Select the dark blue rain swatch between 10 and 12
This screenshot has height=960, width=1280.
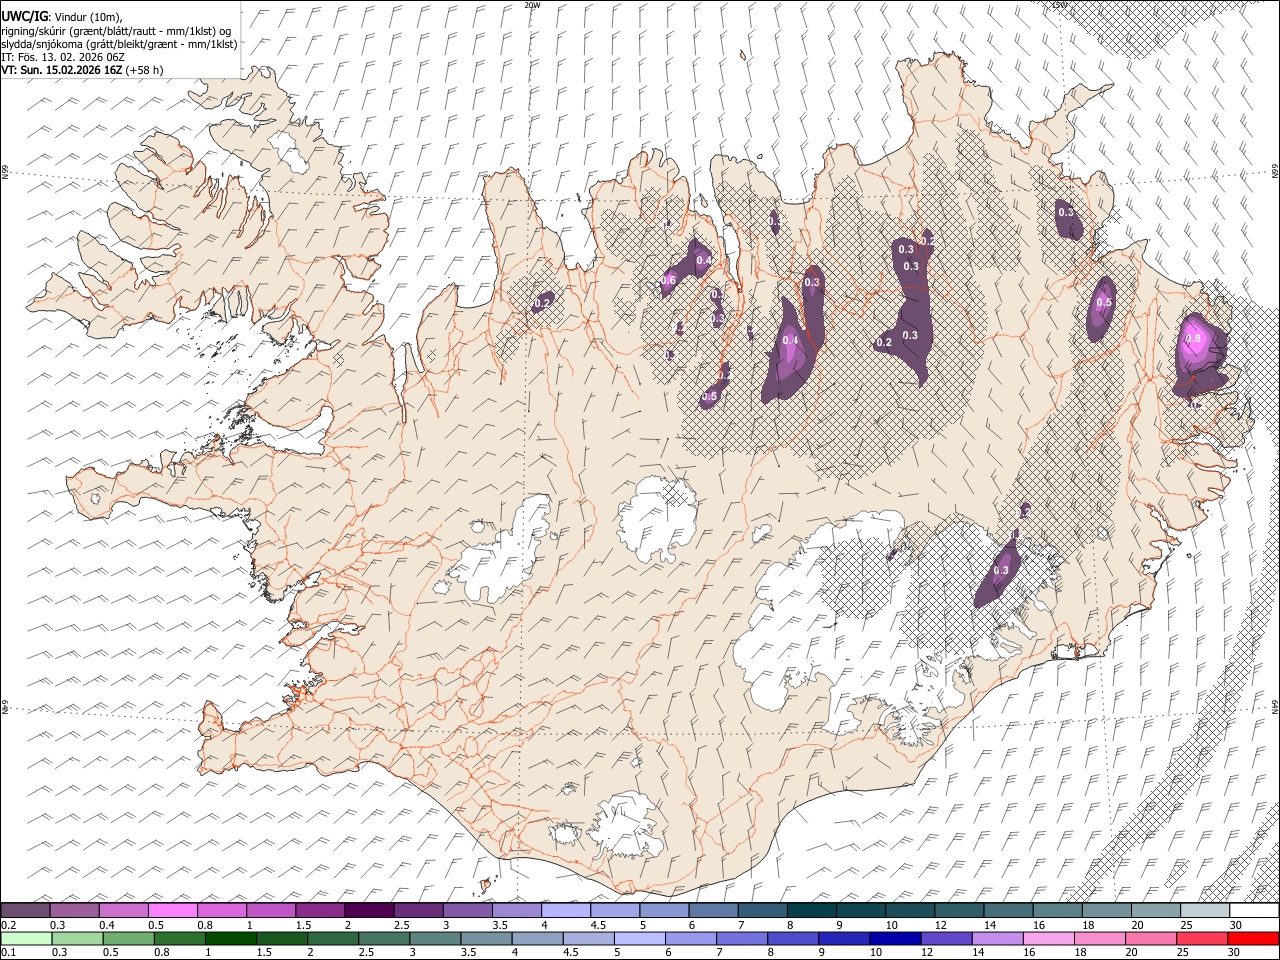click(893, 939)
